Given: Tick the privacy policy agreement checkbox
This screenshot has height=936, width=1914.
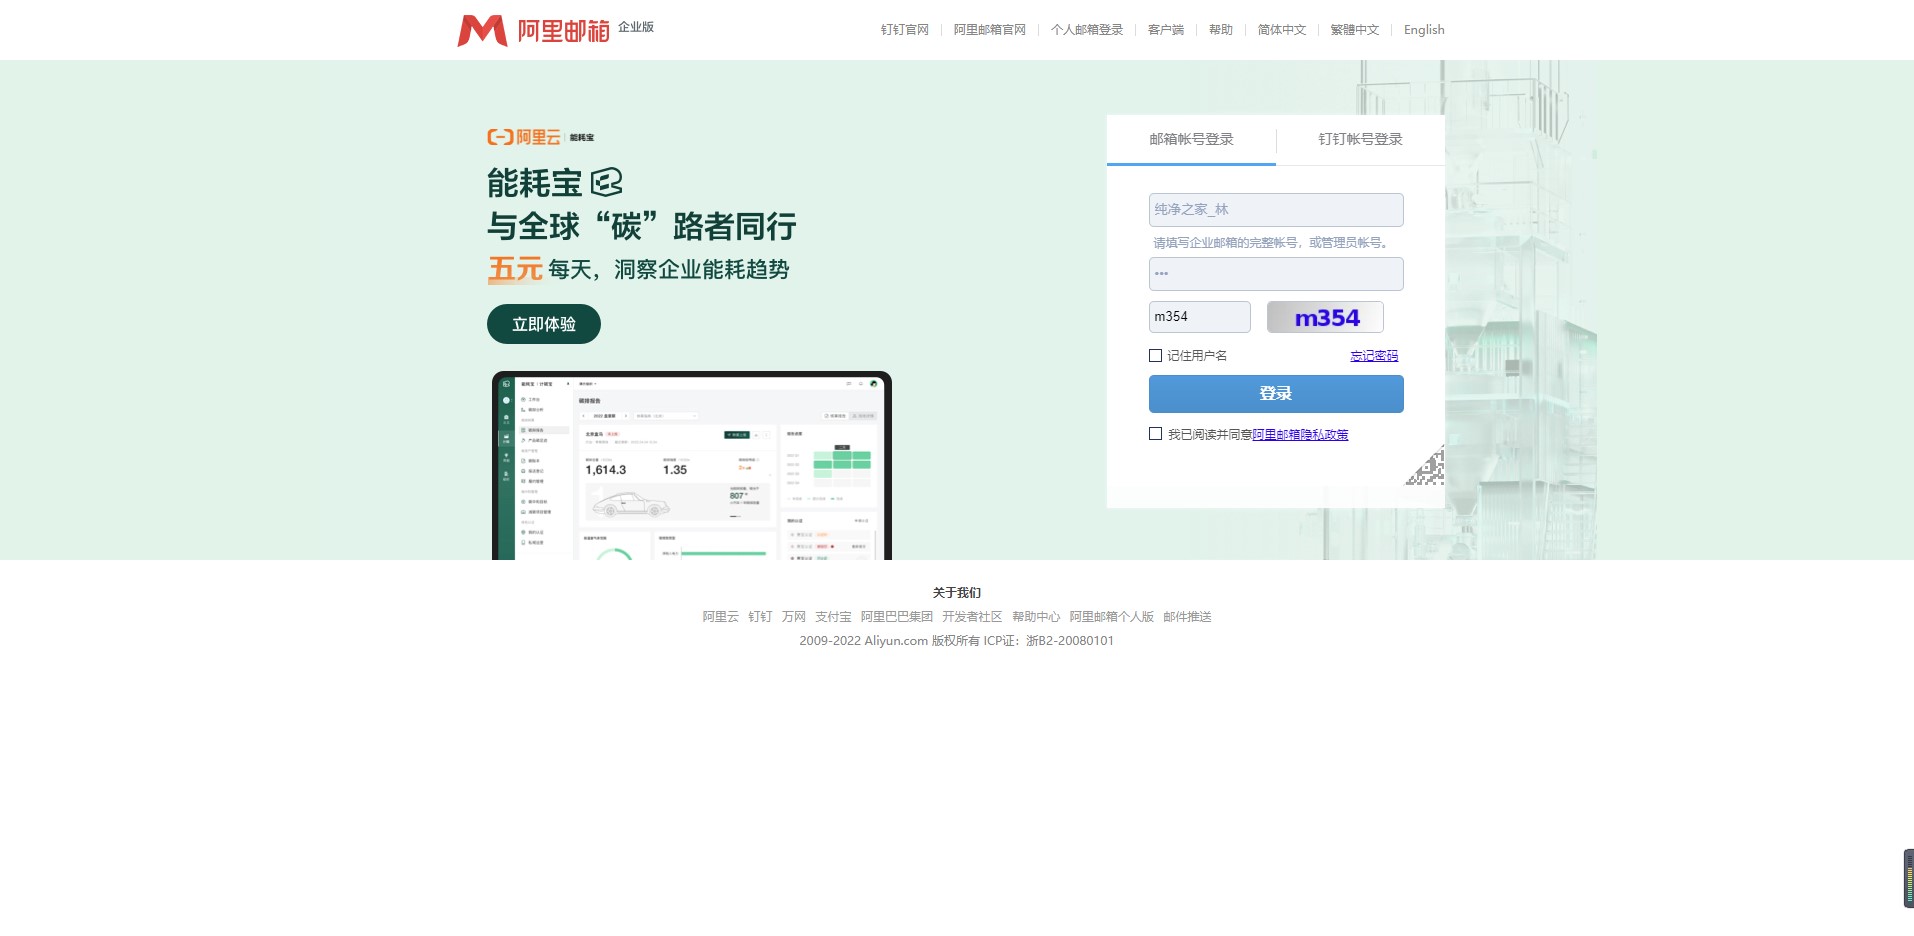Looking at the screenshot, I should tap(1155, 434).
